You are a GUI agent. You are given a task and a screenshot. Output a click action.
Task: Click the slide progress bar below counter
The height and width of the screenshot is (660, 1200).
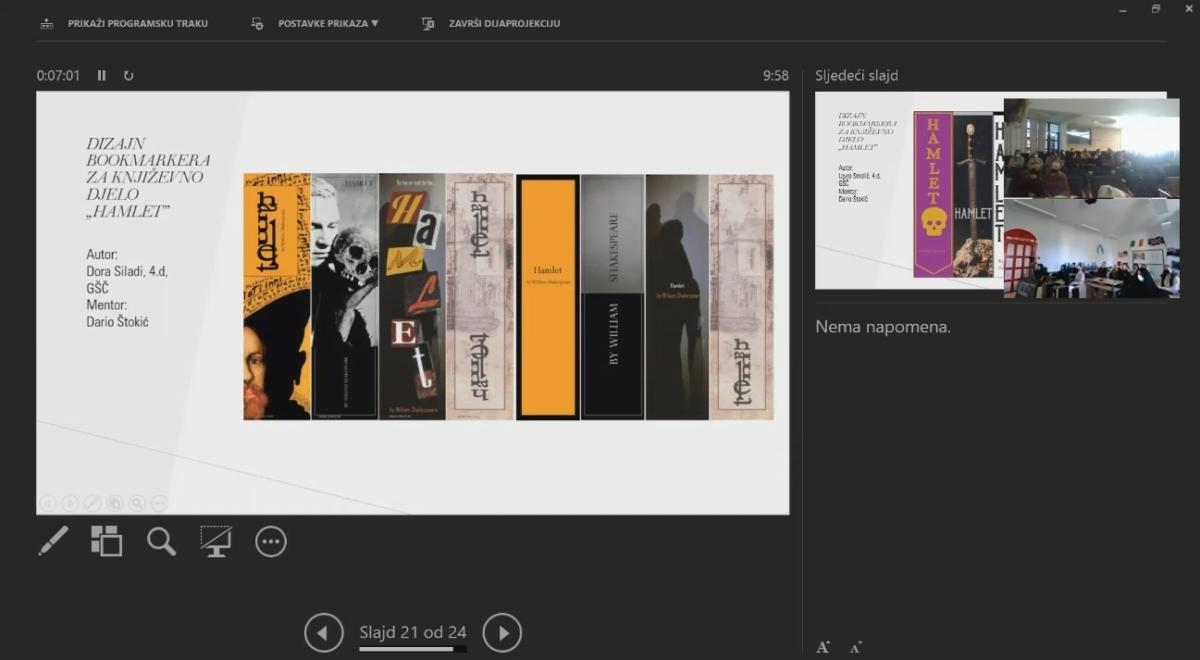(x=413, y=649)
